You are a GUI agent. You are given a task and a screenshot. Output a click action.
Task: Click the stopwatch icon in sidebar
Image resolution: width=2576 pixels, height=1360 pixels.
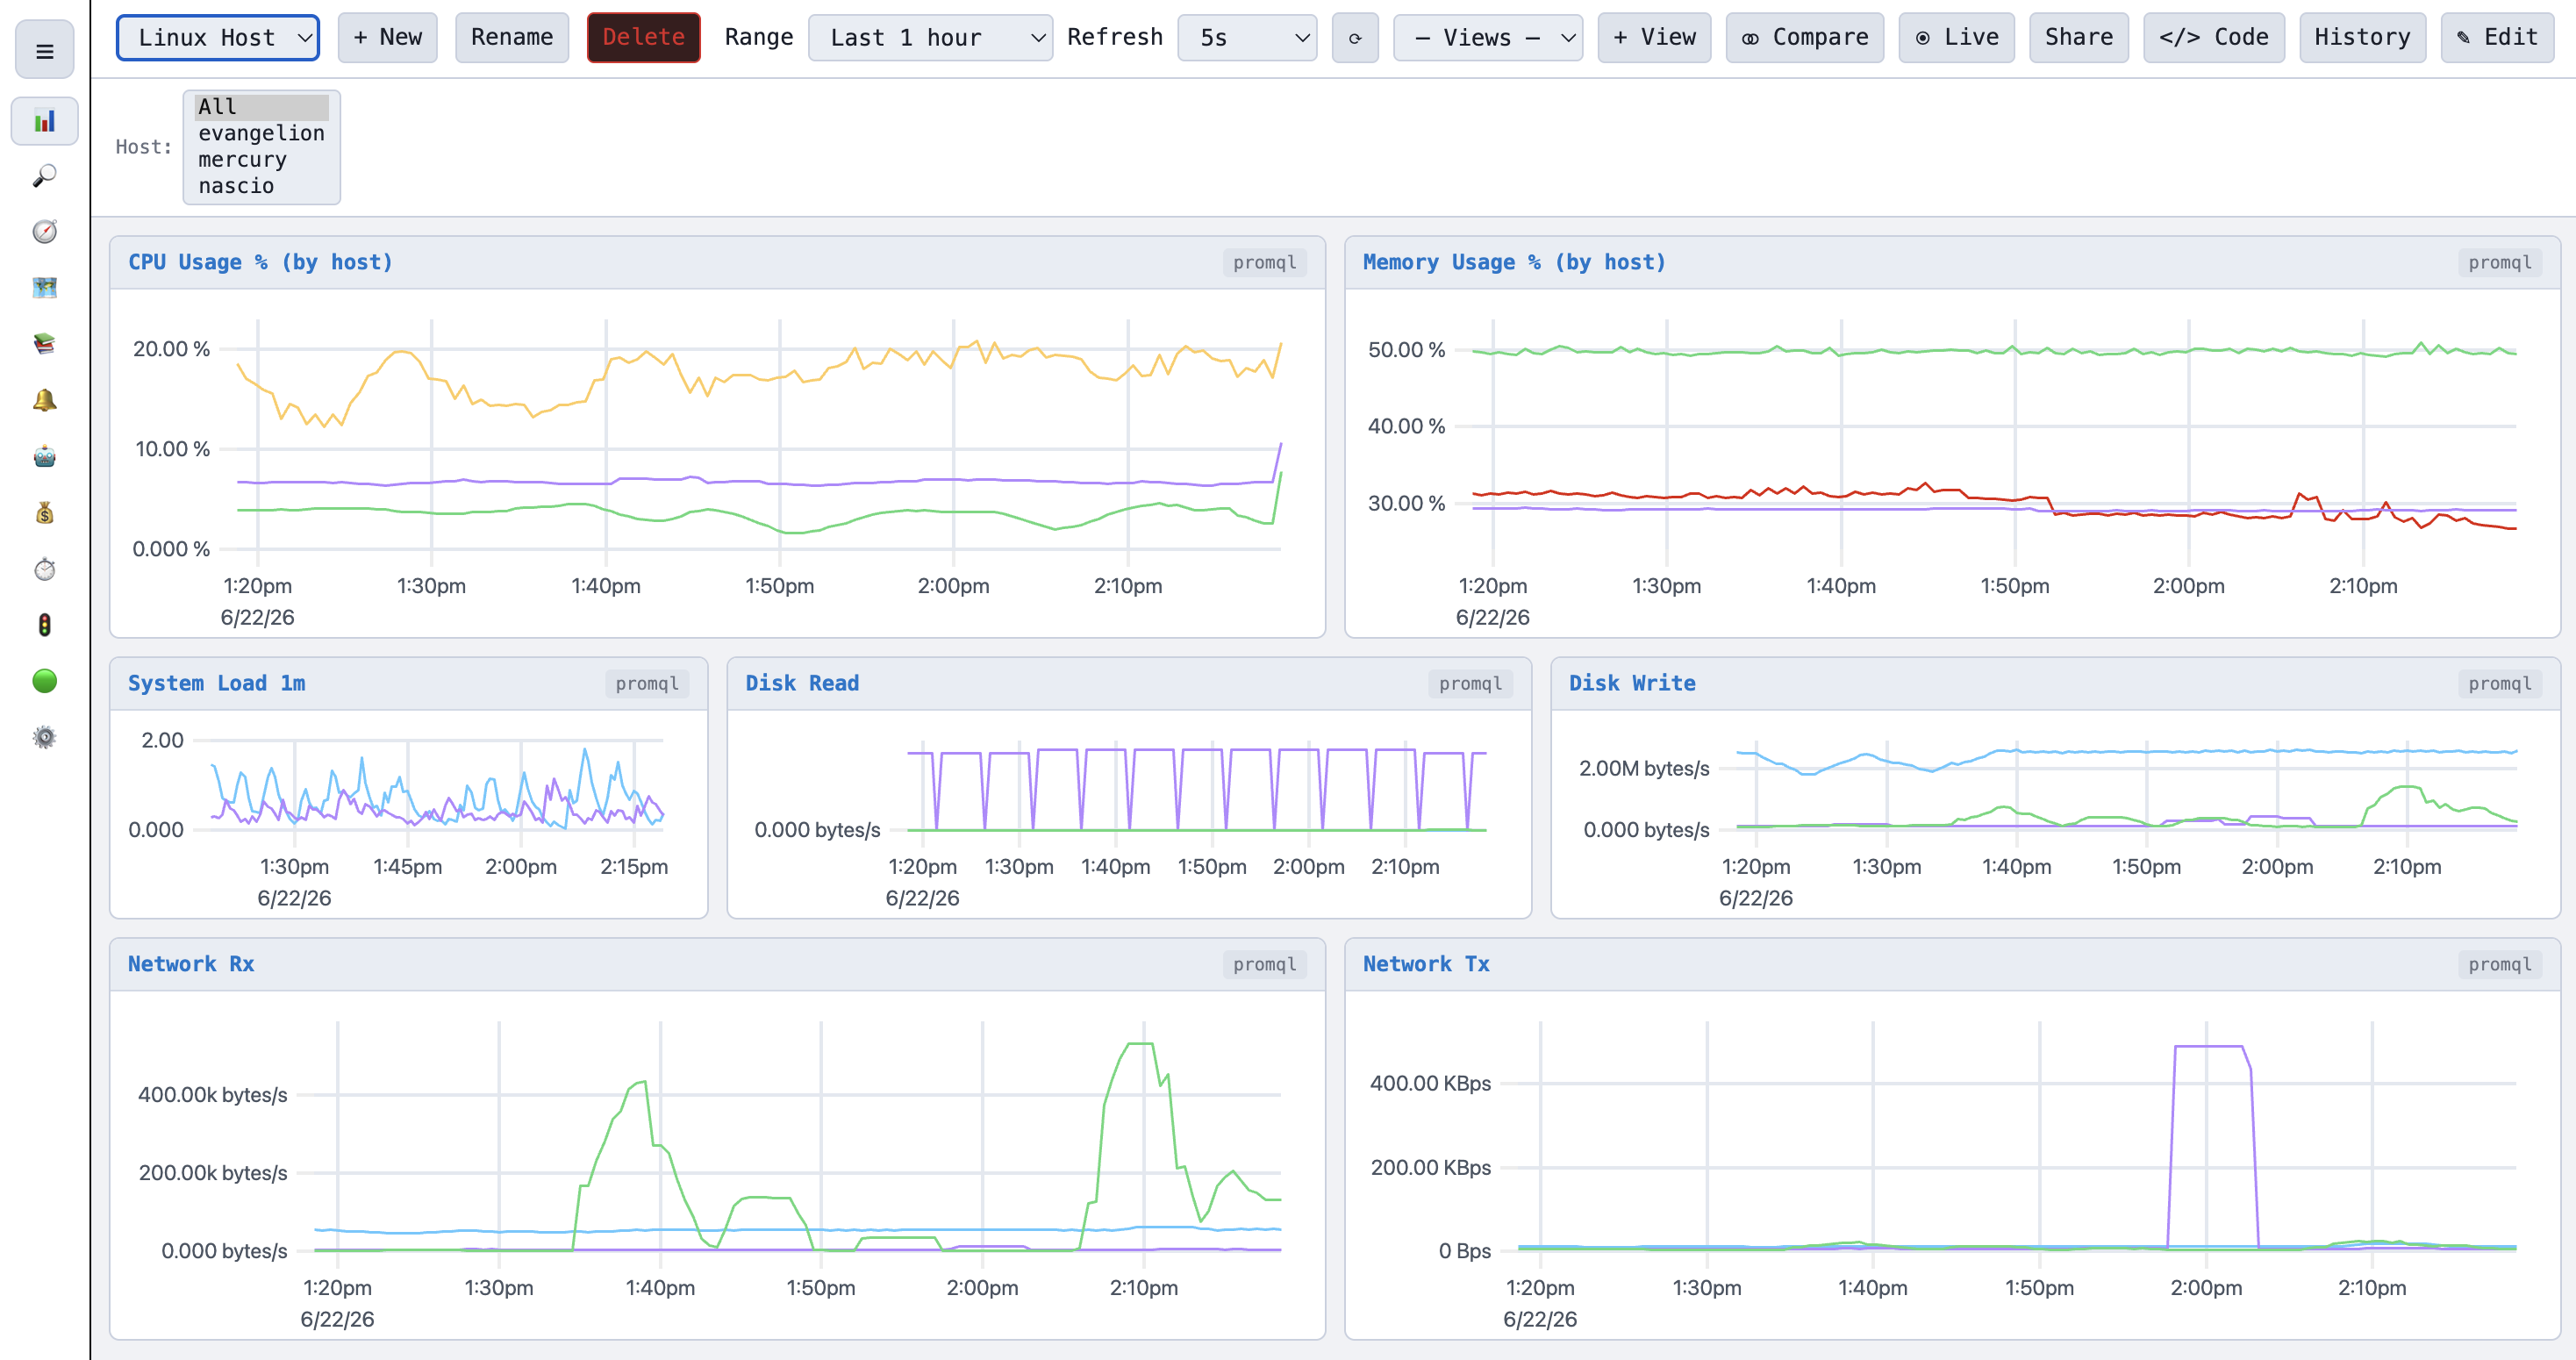point(45,569)
